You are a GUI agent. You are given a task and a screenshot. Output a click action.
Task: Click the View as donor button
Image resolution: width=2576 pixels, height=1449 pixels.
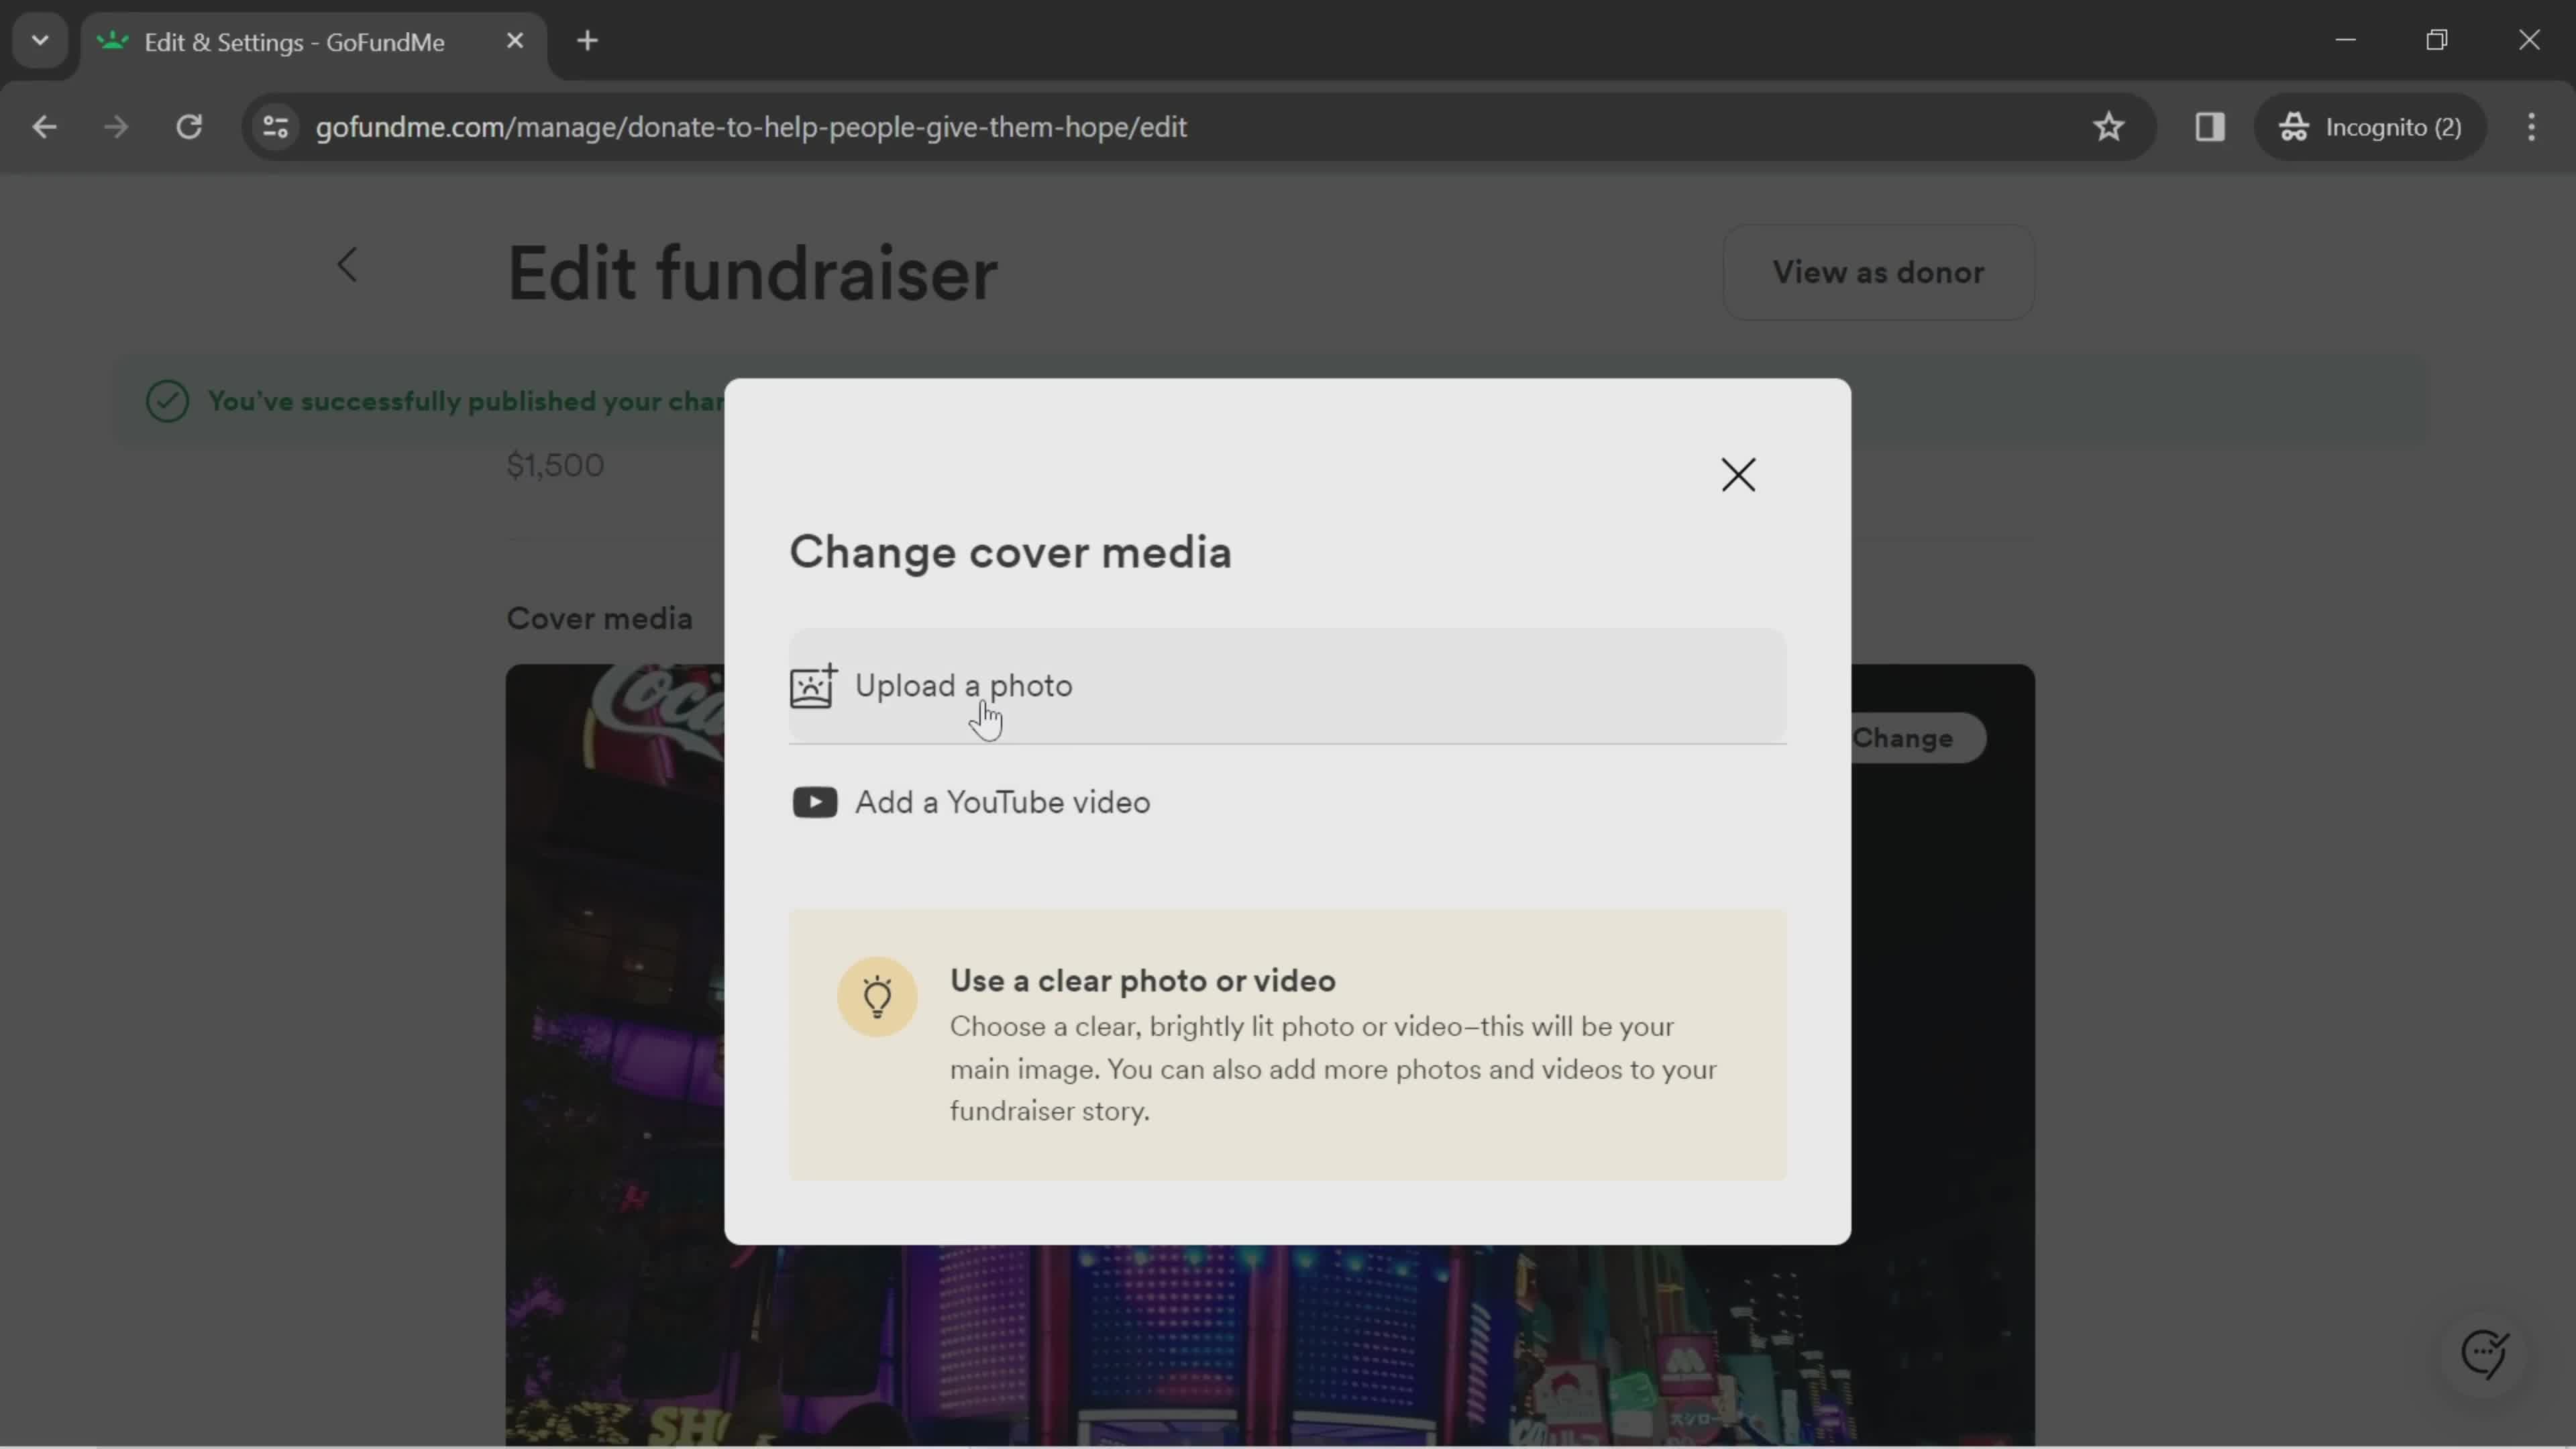pos(1879,271)
